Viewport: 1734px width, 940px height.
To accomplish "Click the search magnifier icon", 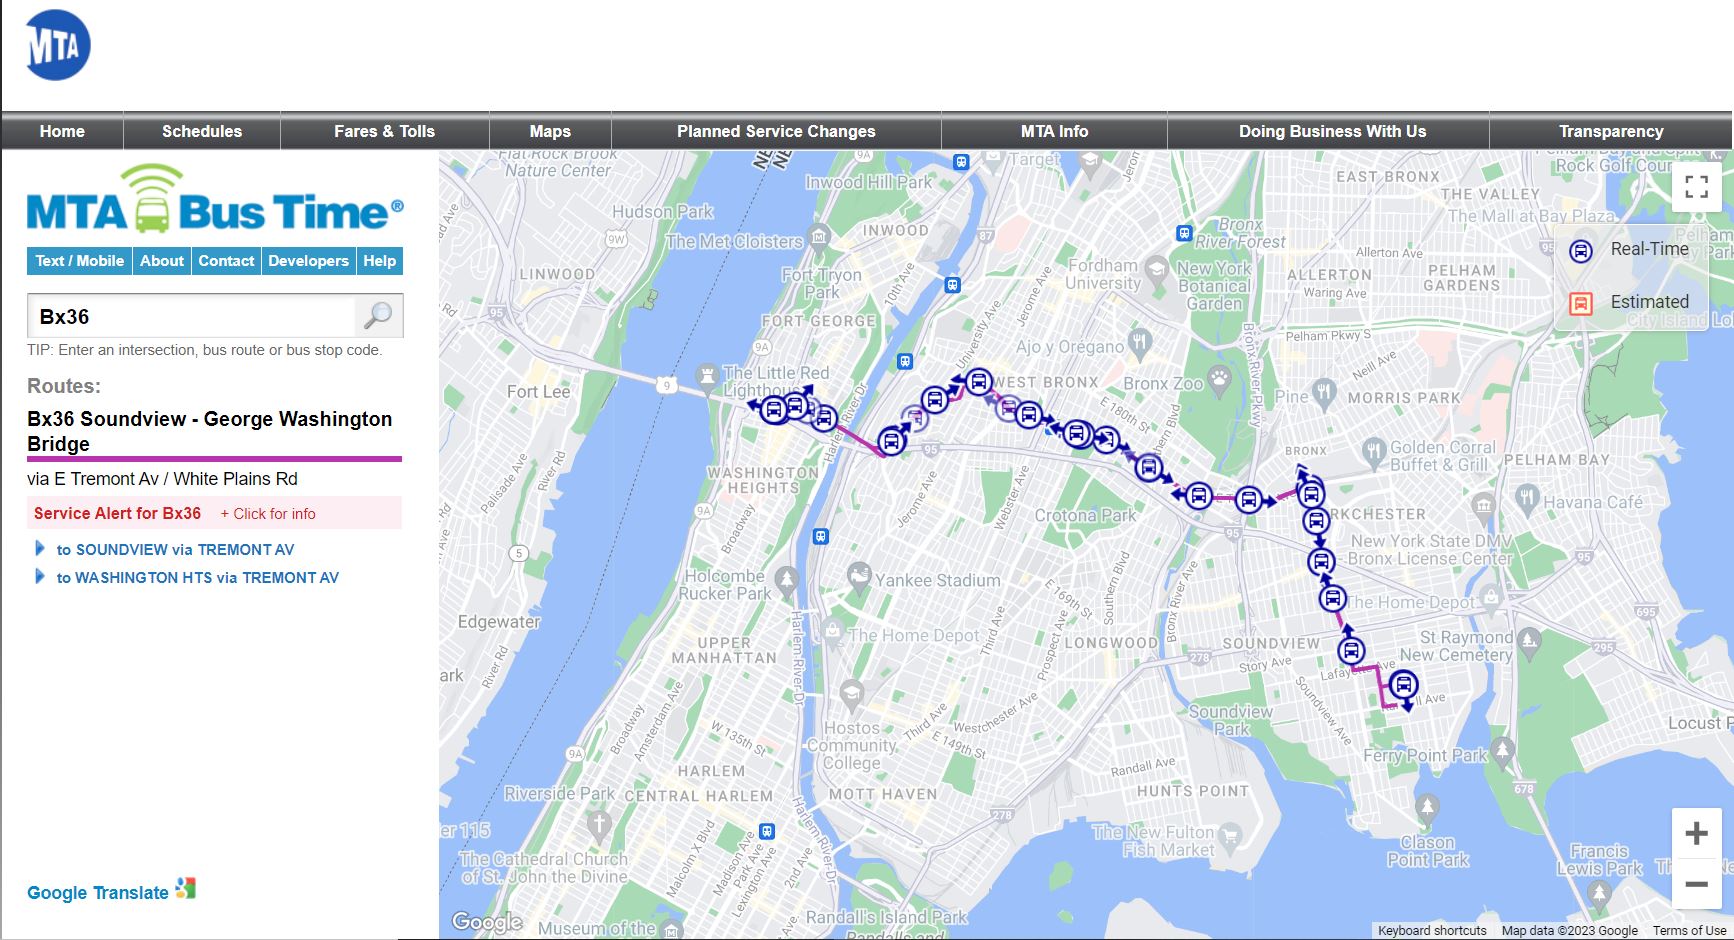I will click(378, 316).
